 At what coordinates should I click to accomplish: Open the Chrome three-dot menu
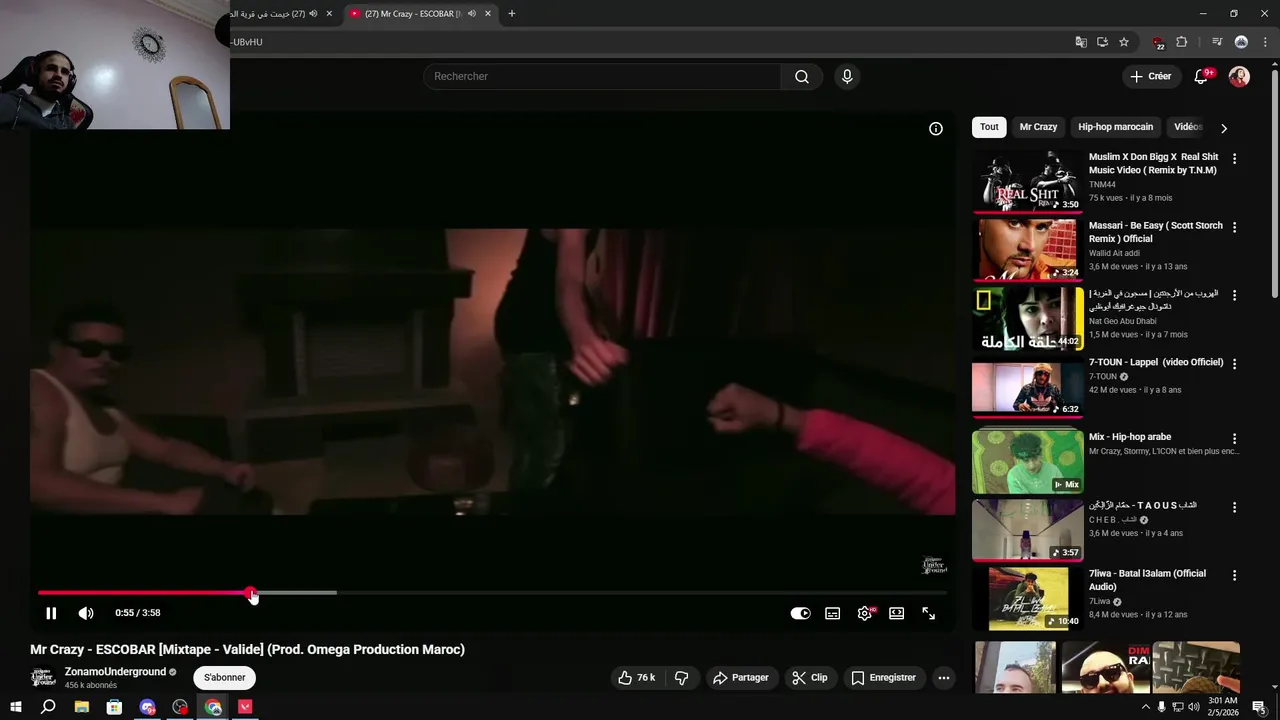pos(1265,42)
